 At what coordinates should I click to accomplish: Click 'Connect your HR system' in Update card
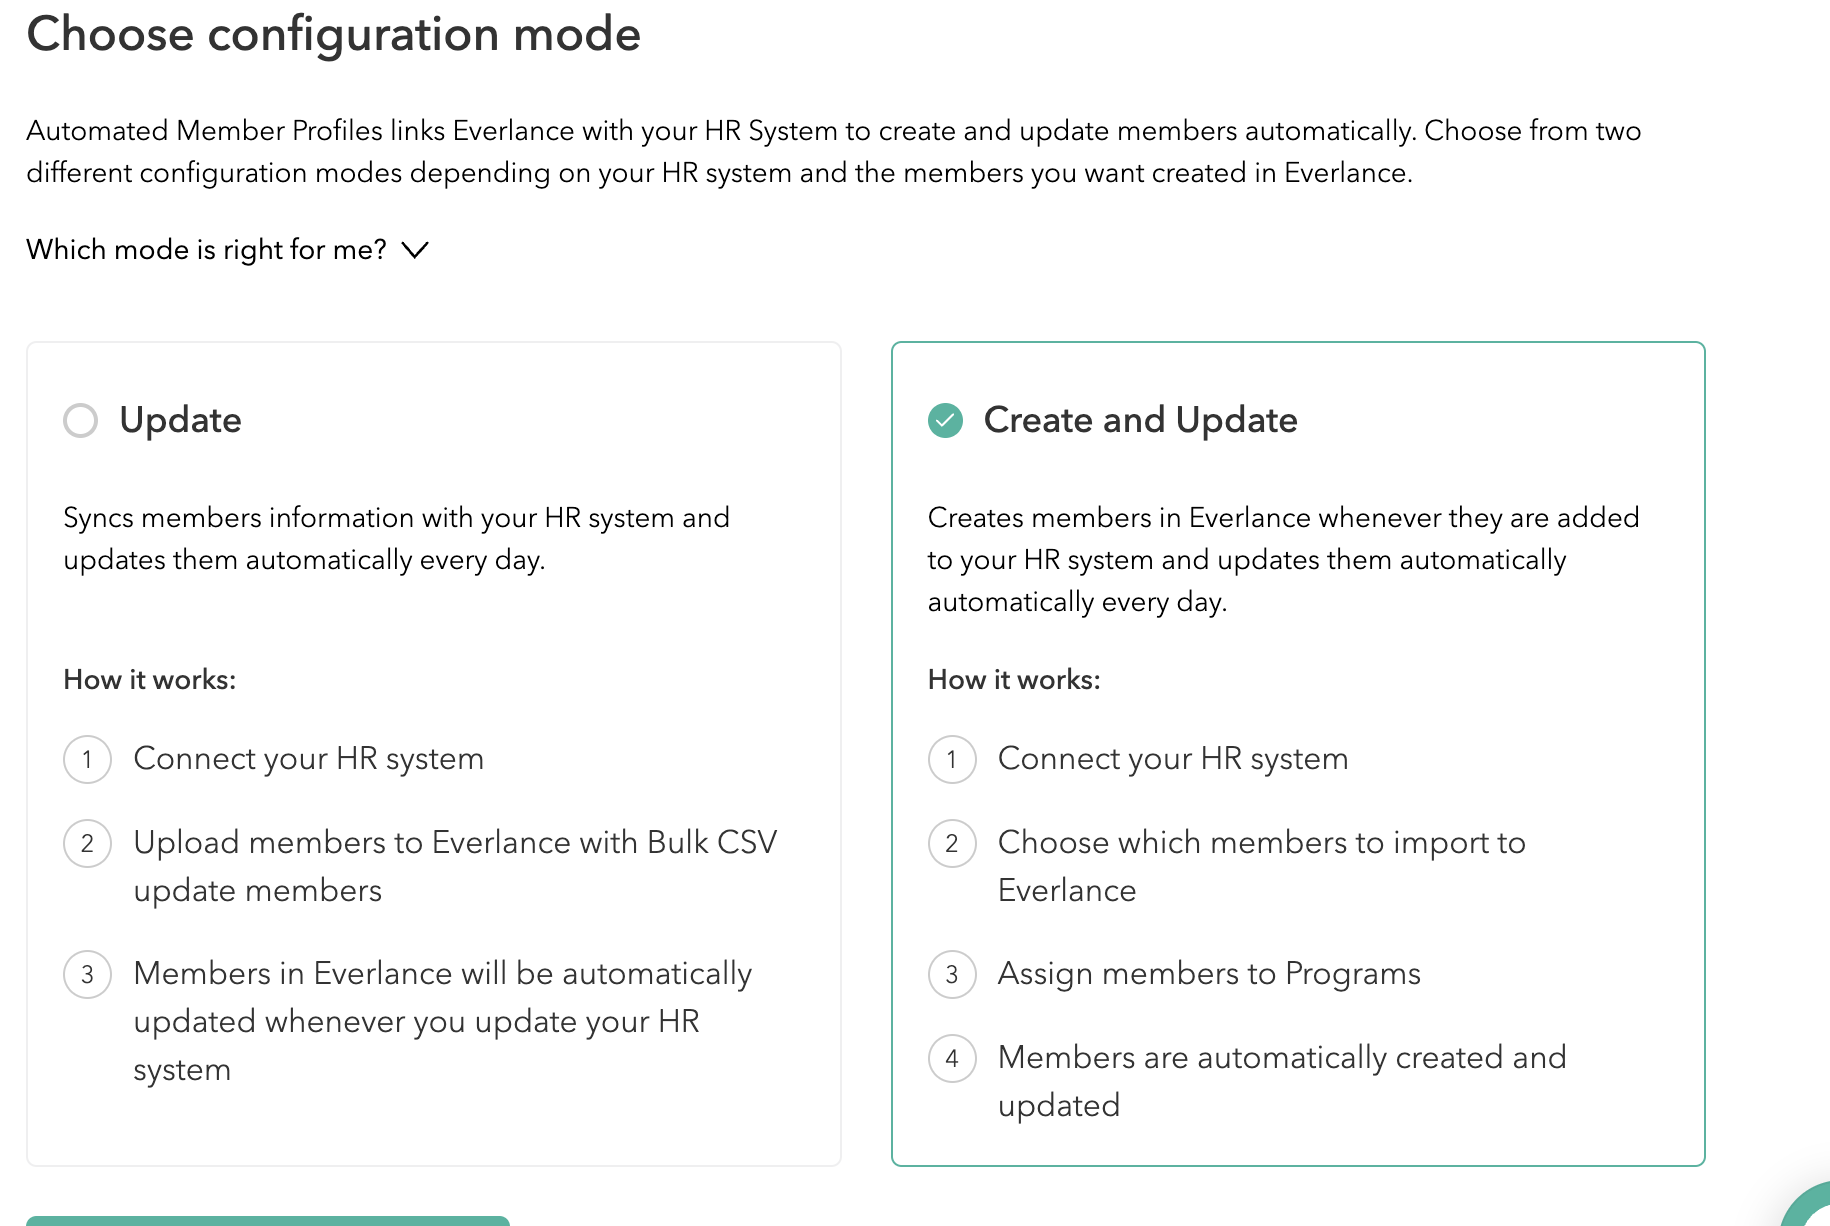pos(308,759)
